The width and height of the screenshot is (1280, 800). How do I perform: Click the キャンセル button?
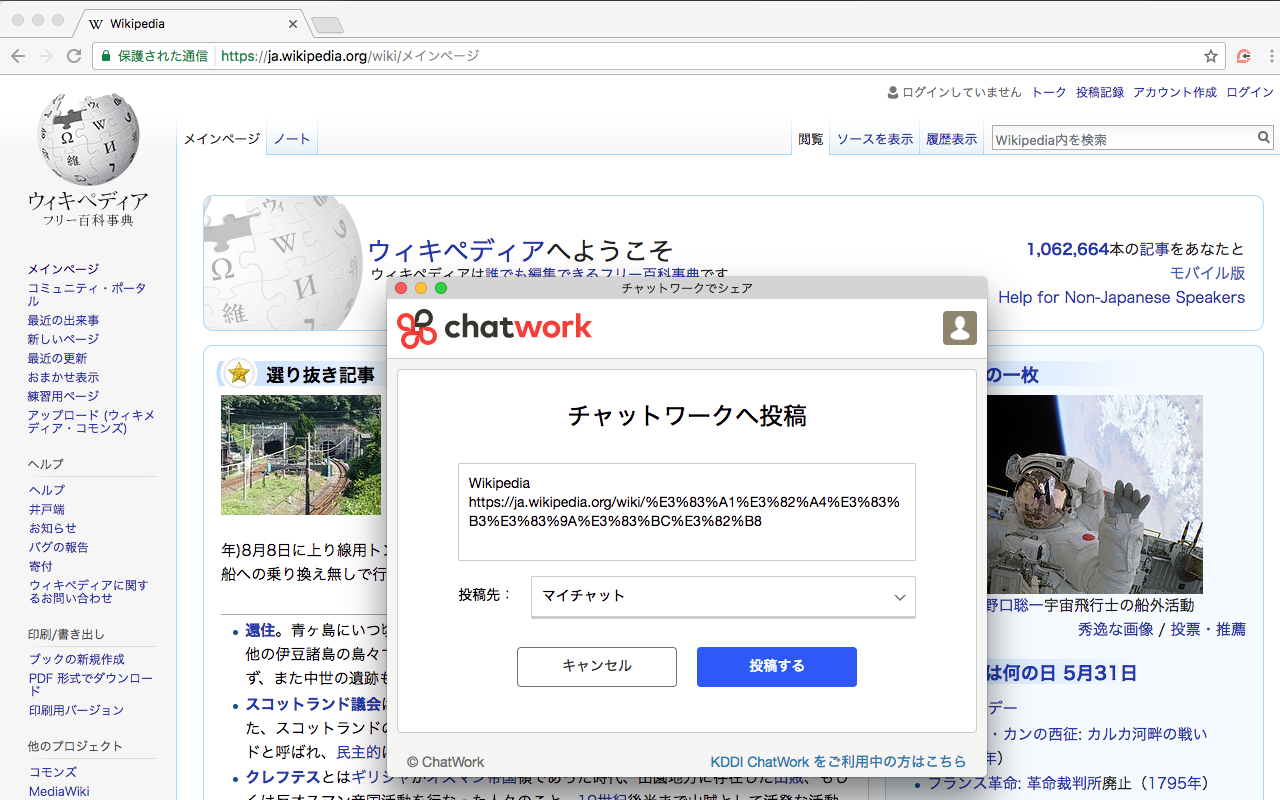click(597, 666)
